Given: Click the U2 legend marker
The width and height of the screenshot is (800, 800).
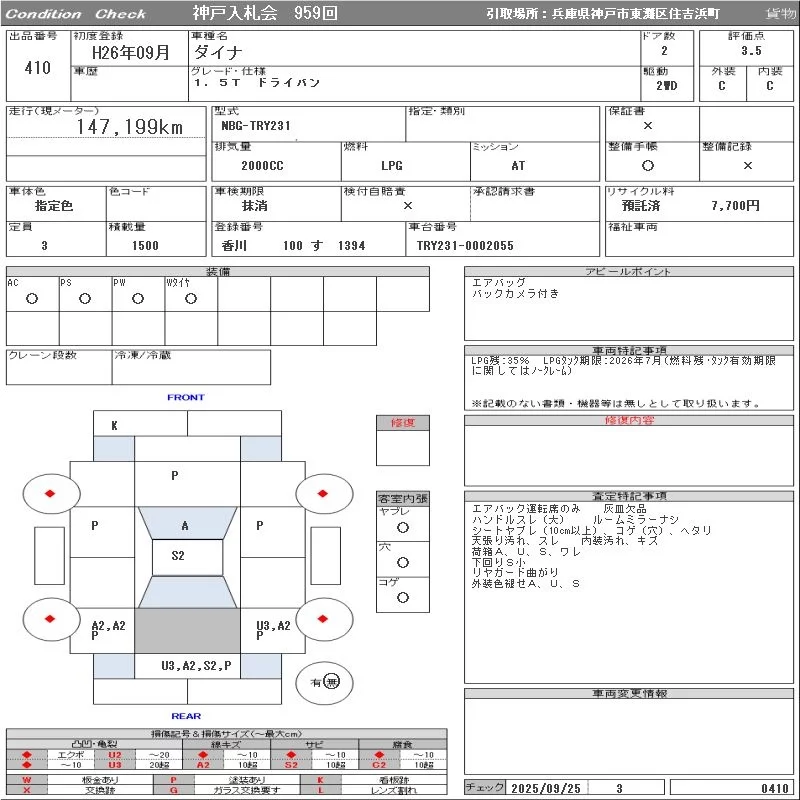Looking at the screenshot, I should [115, 755].
